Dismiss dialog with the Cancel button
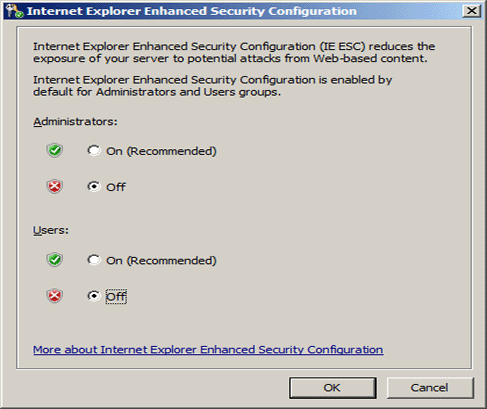The width and height of the screenshot is (487, 409). [x=430, y=388]
